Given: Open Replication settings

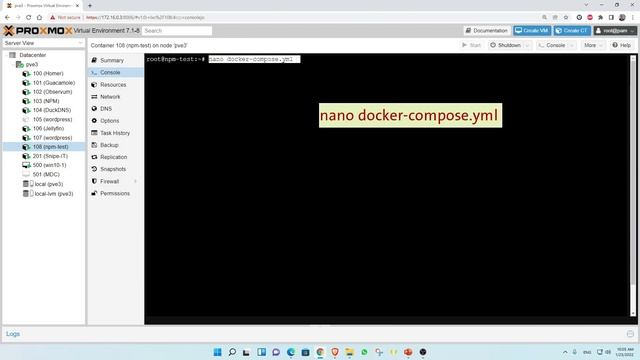Looking at the screenshot, I should pyautogui.click(x=113, y=157).
